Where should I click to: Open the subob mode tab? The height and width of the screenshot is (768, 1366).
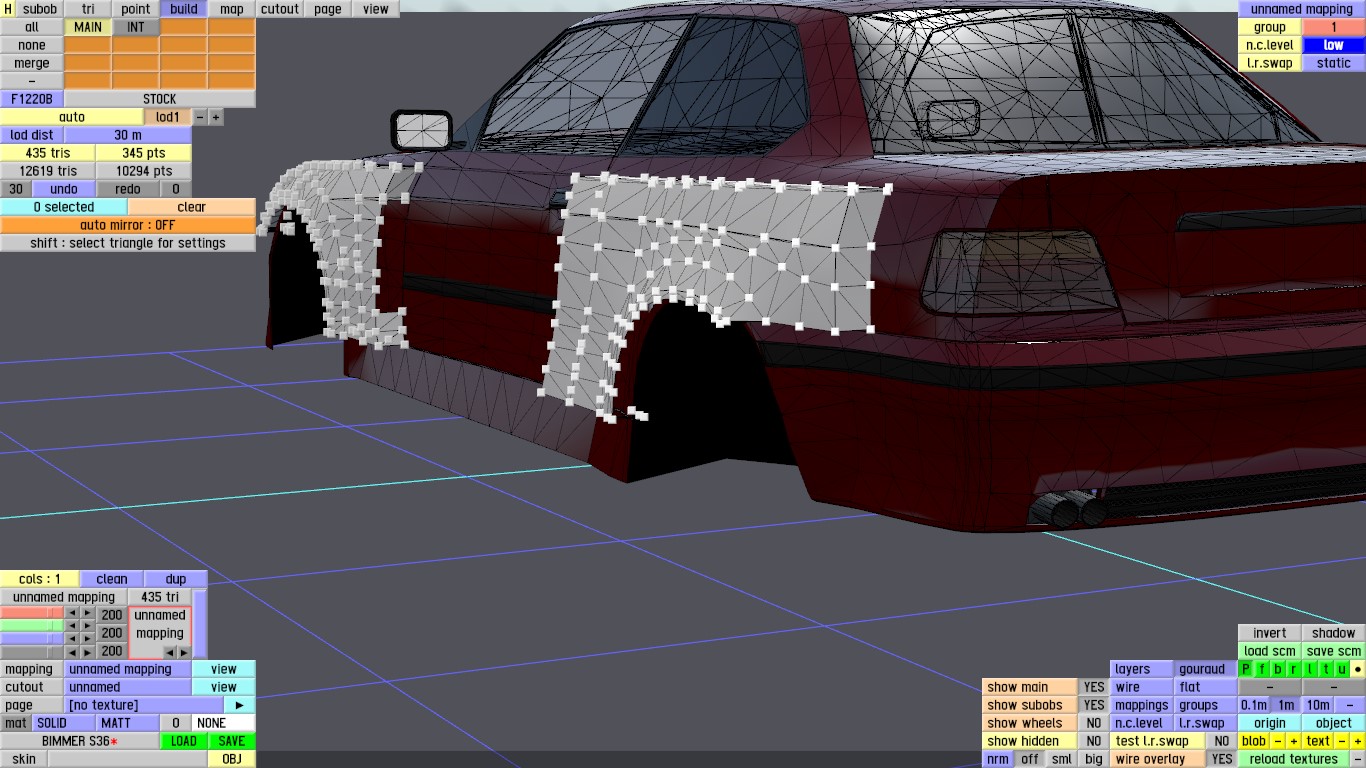pos(40,9)
